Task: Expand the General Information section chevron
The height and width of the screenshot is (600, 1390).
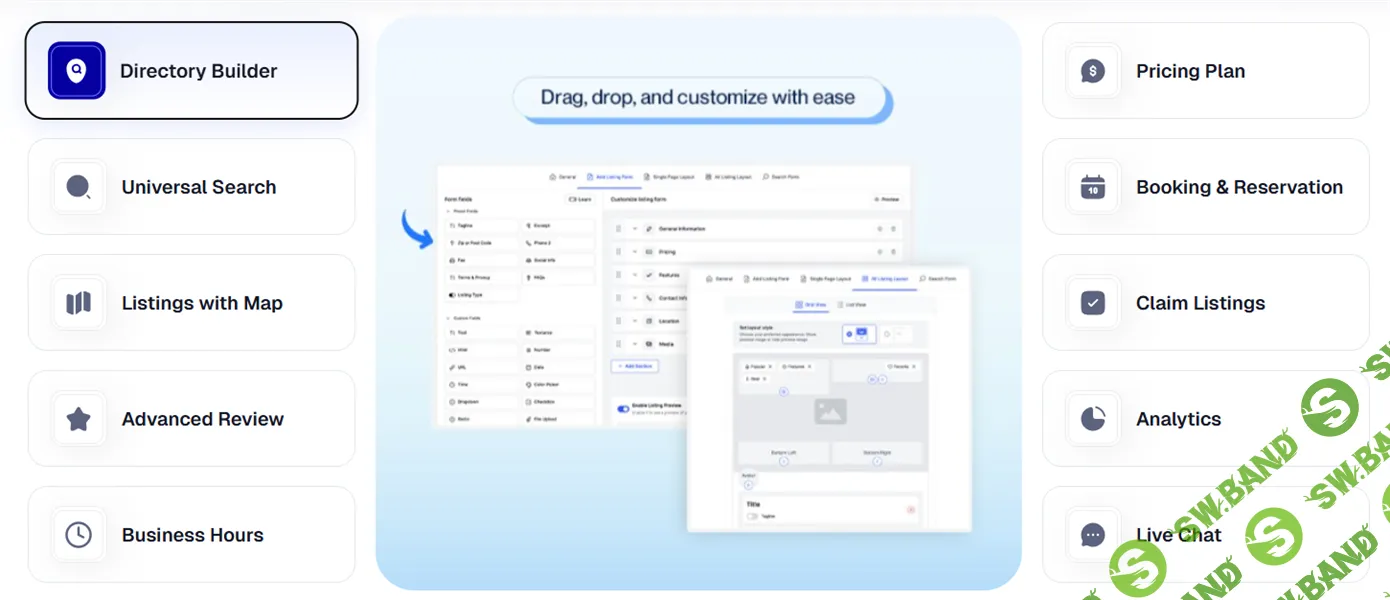Action: point(635,229)
